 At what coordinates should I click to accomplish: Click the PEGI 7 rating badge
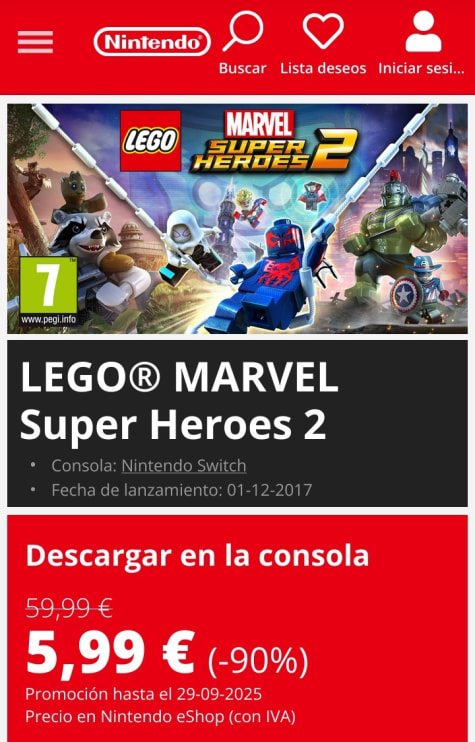[49, 291]
